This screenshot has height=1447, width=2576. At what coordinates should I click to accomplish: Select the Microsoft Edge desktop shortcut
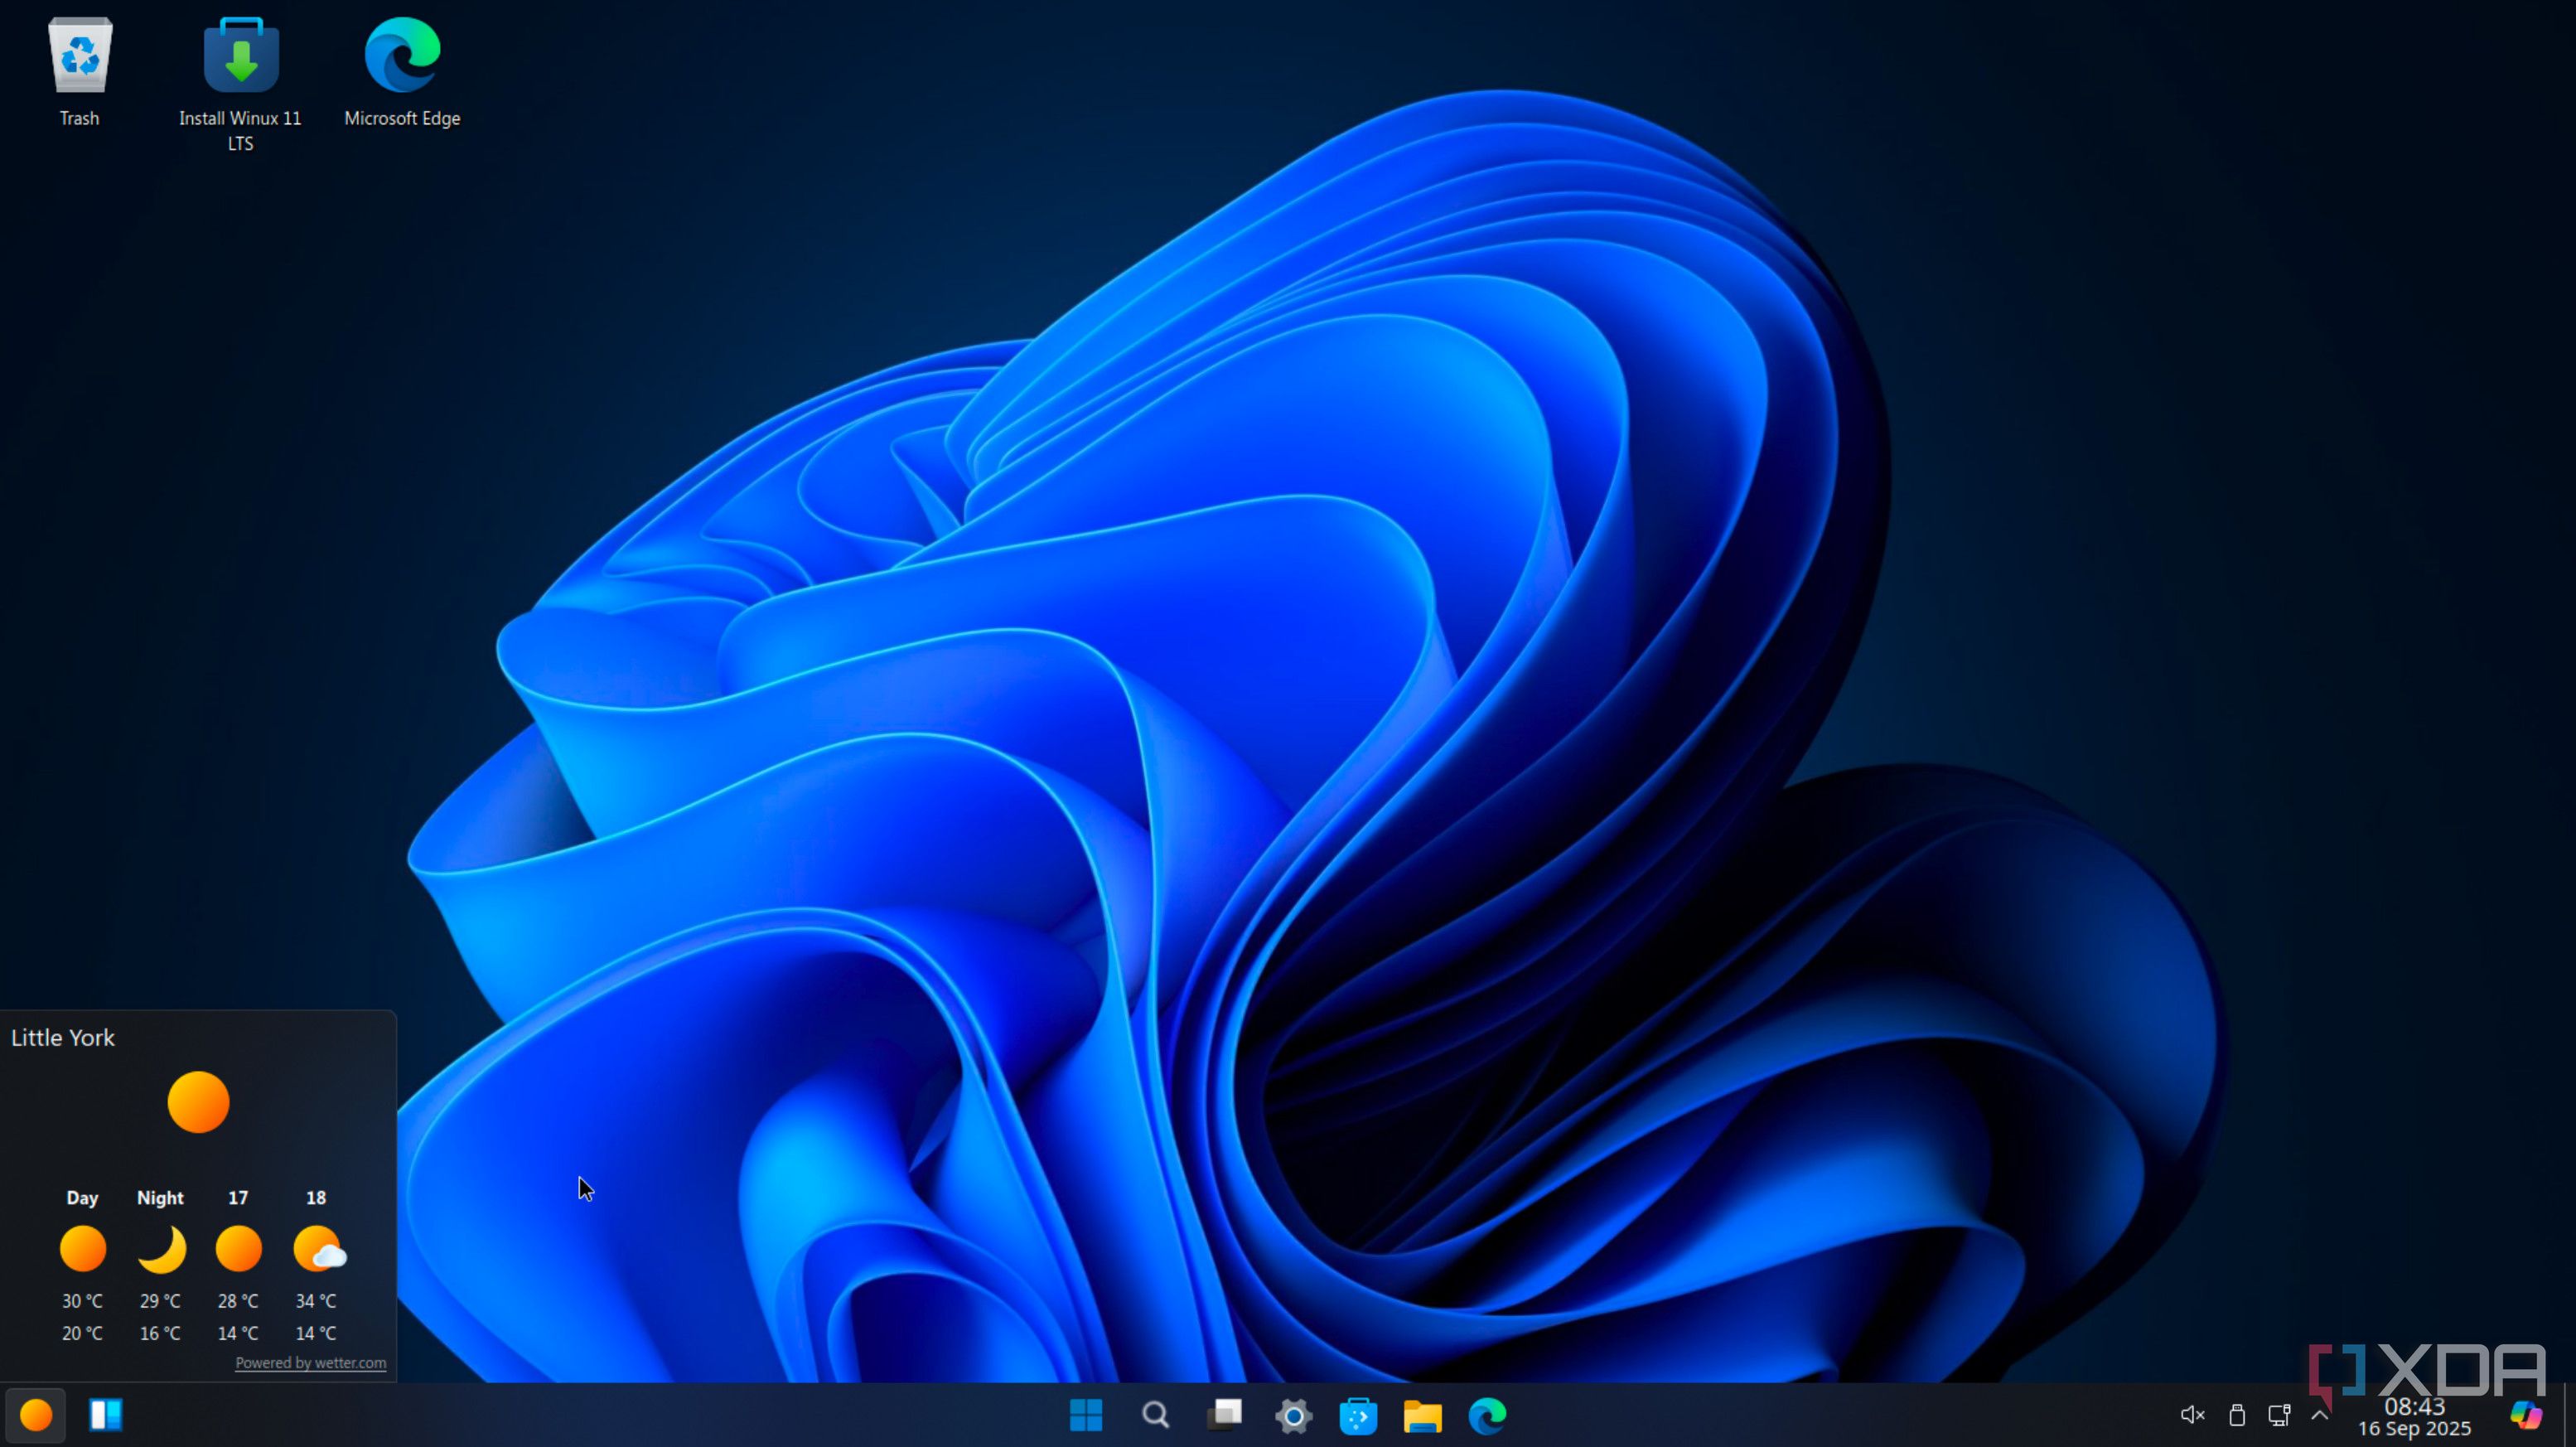[402, 72]
